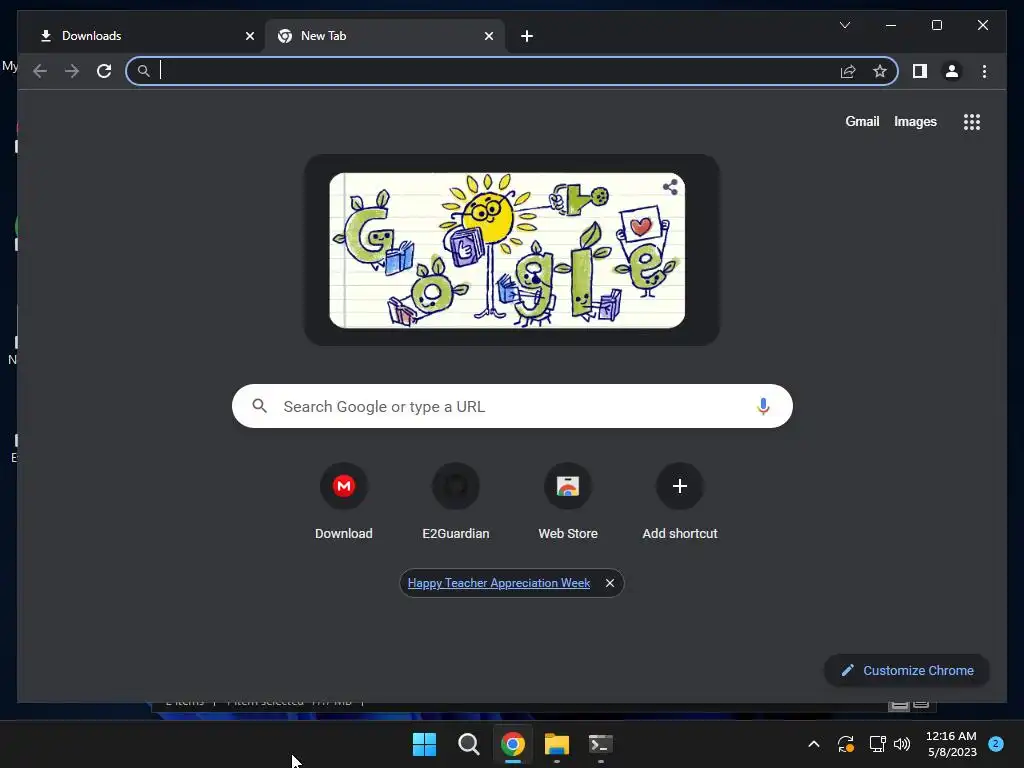This screenshot has width=1024, height=768.
Task: Reload the current page
Action: pyautogui.click(x=104, y=71)
